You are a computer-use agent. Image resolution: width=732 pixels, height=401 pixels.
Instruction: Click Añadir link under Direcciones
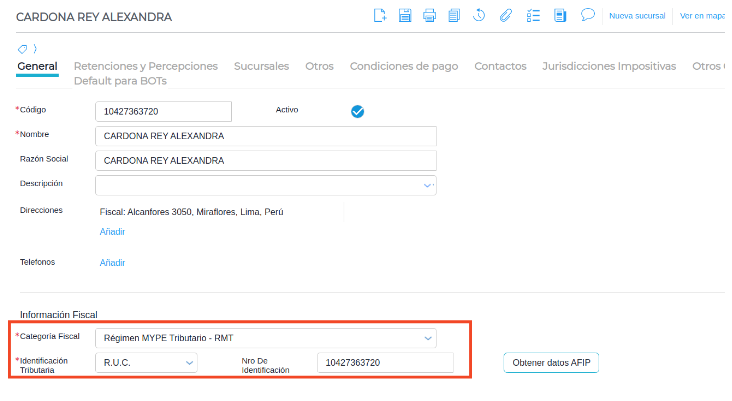point(112,231)
